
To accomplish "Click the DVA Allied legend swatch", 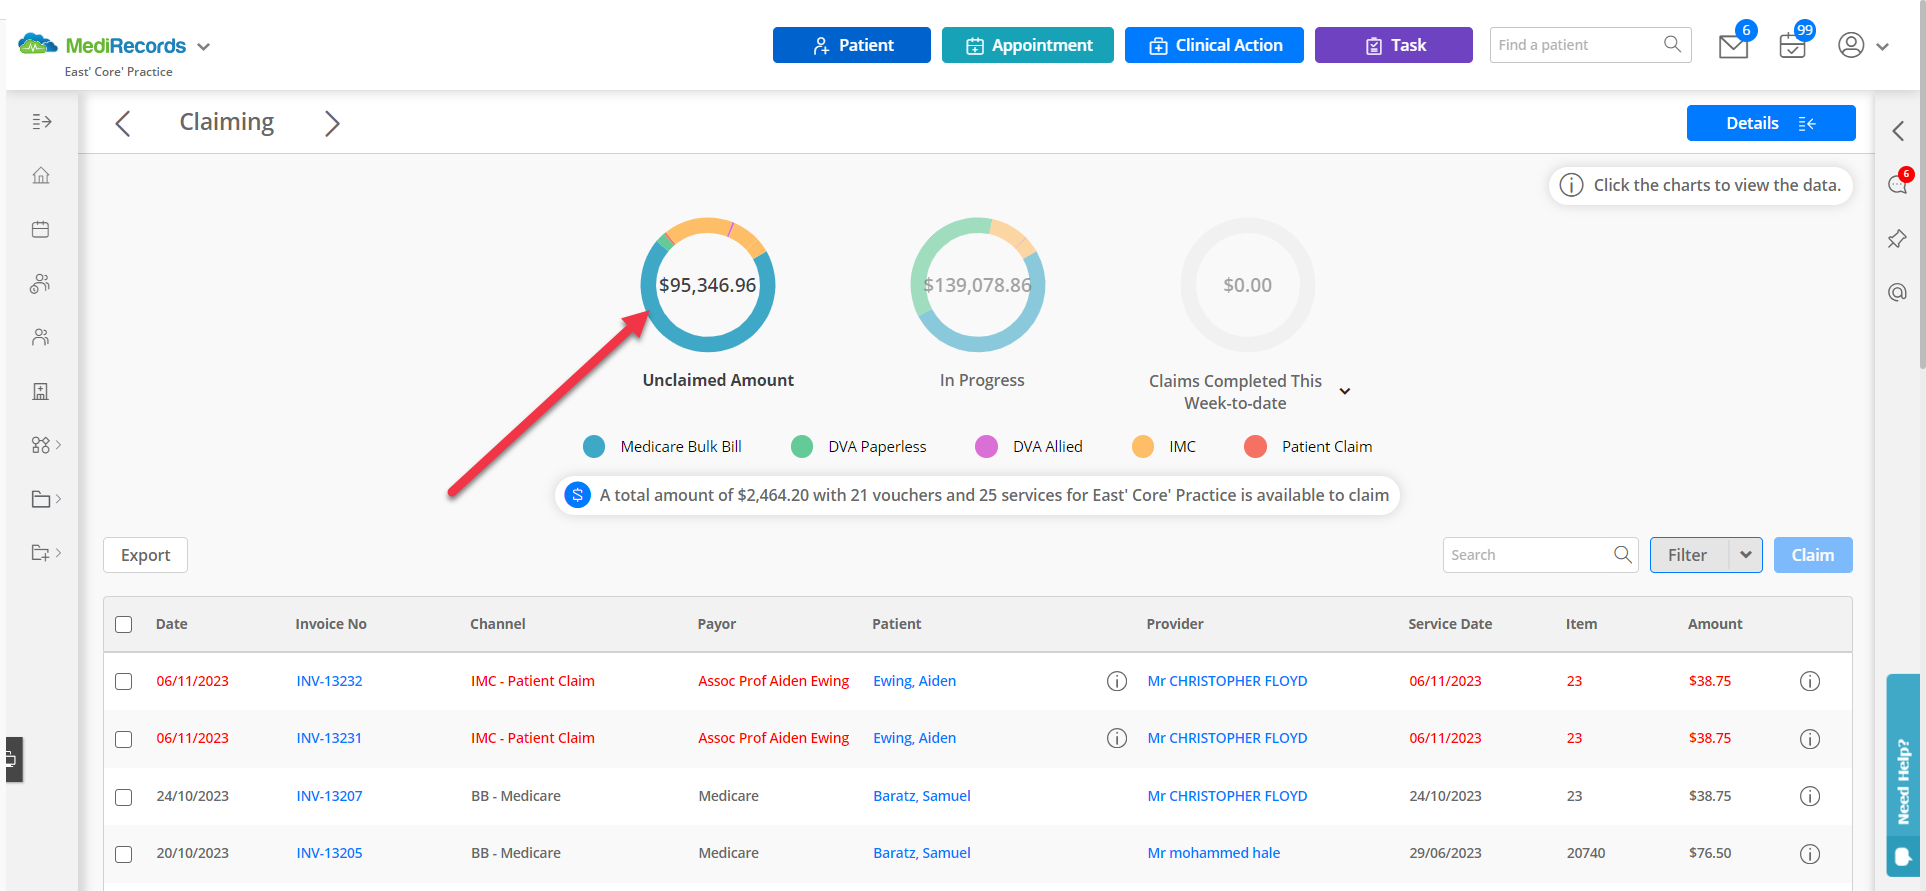I will tap(986, 447).
